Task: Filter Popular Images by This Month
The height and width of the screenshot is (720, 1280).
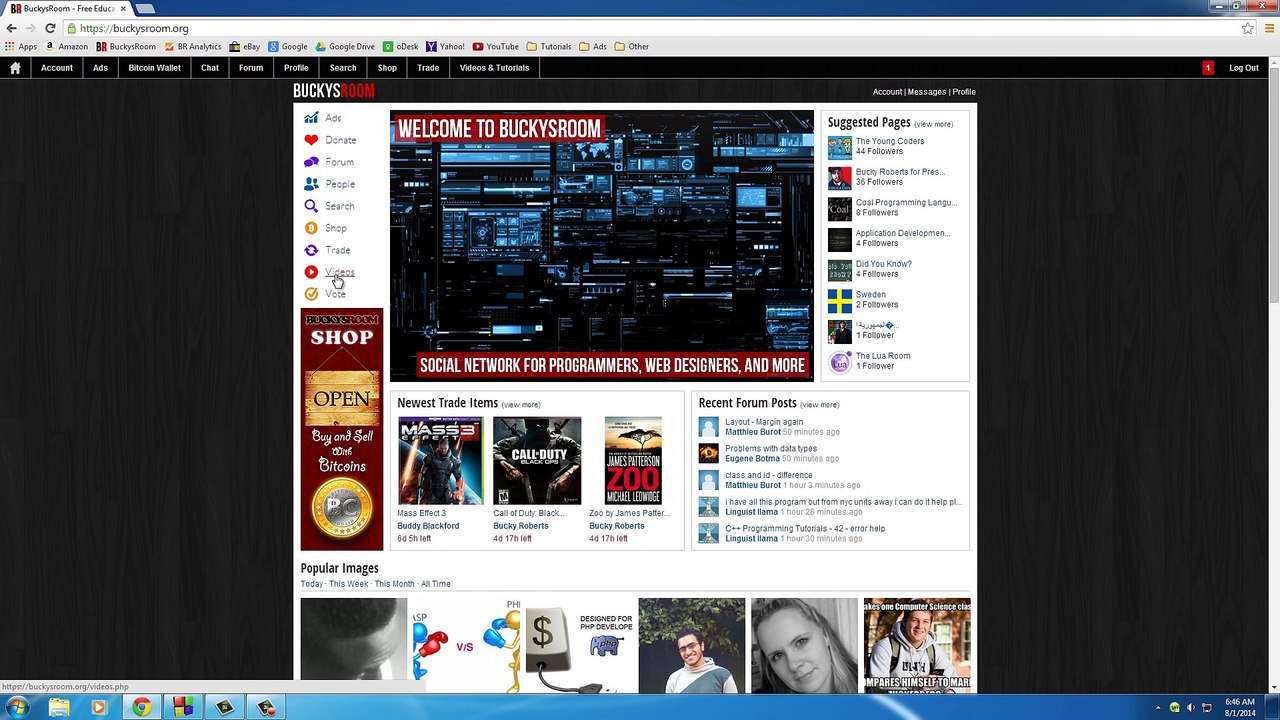Action: click(394, 584)
